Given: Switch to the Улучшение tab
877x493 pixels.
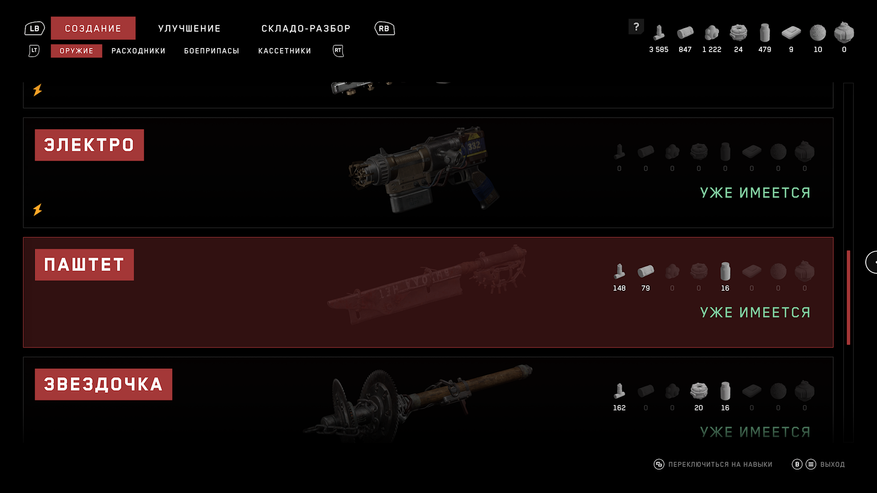Looking at the screenshot, I should [189, 29].
